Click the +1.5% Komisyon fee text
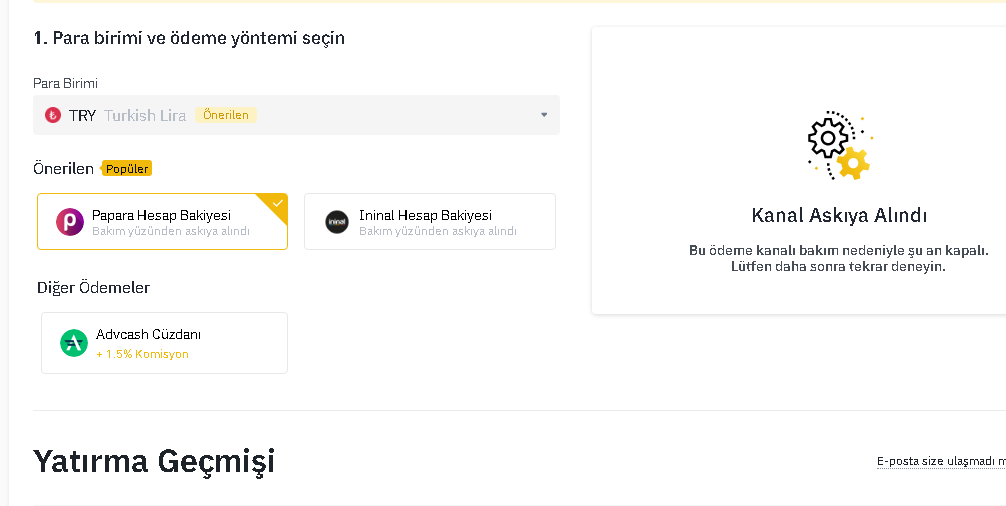The width and height of the screenshot is (1006, 506). coord(142,354)
